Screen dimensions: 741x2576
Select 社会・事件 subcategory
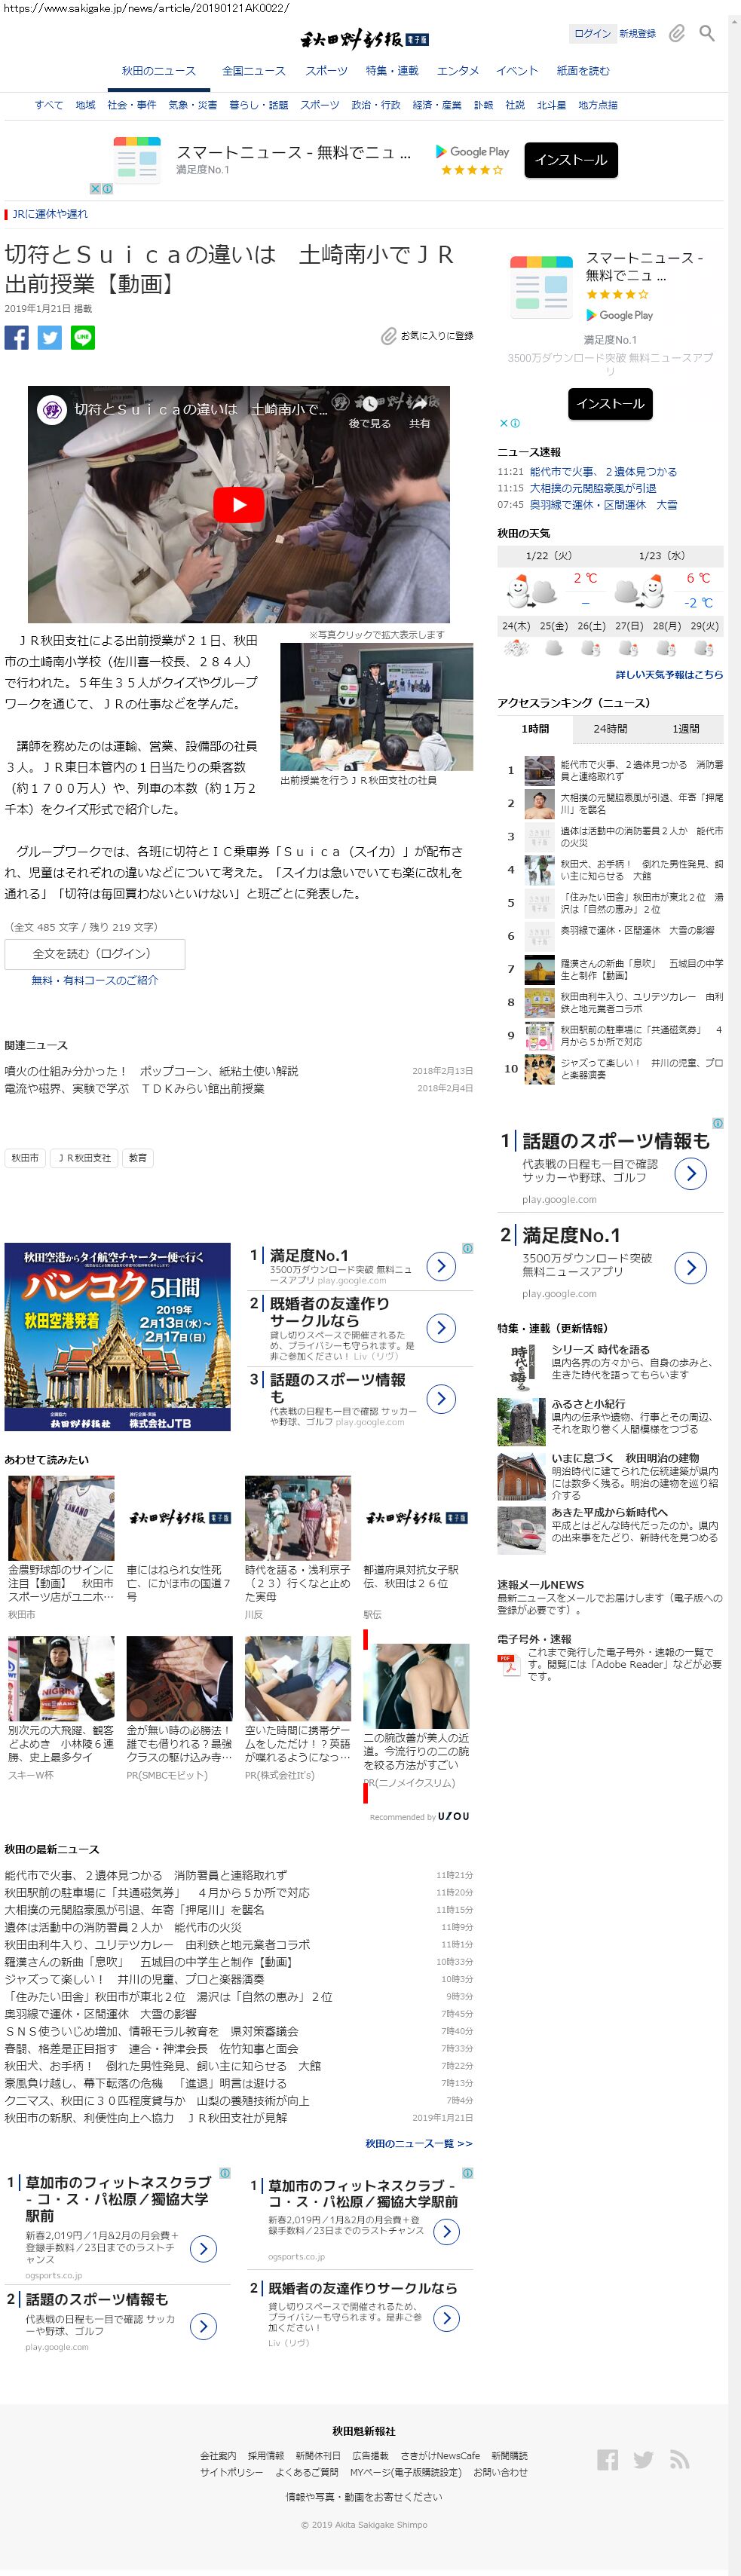click(132, 105)
